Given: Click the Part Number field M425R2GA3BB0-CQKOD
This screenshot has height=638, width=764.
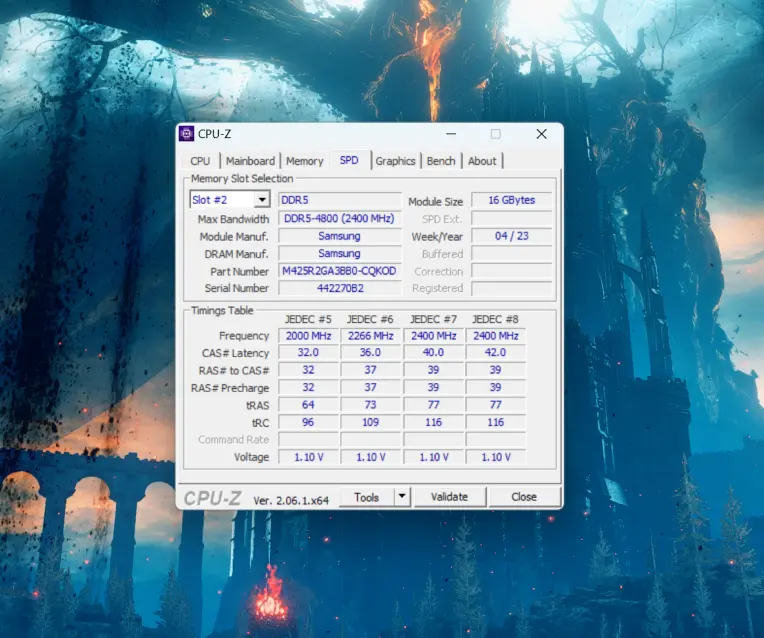Looking at the screenshot, I should click(x=339, y=271).
